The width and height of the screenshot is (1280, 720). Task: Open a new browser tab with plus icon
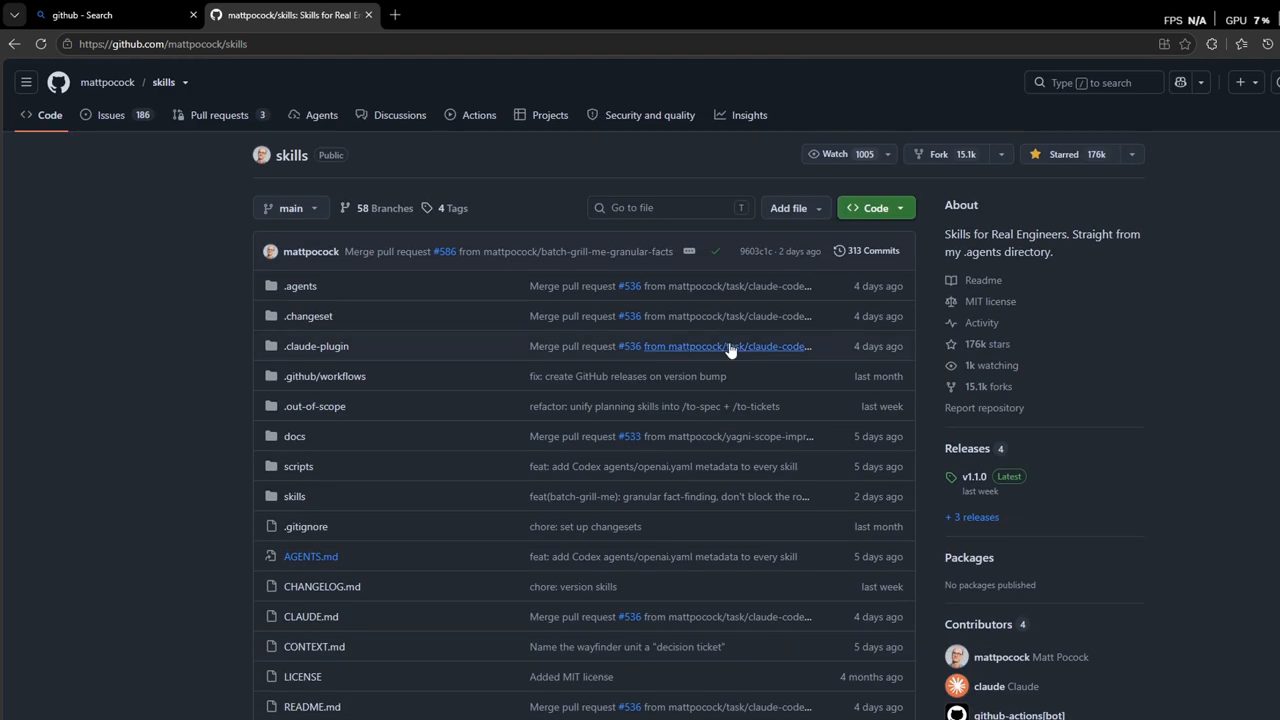pyautogui.click(x=395, y=15)
